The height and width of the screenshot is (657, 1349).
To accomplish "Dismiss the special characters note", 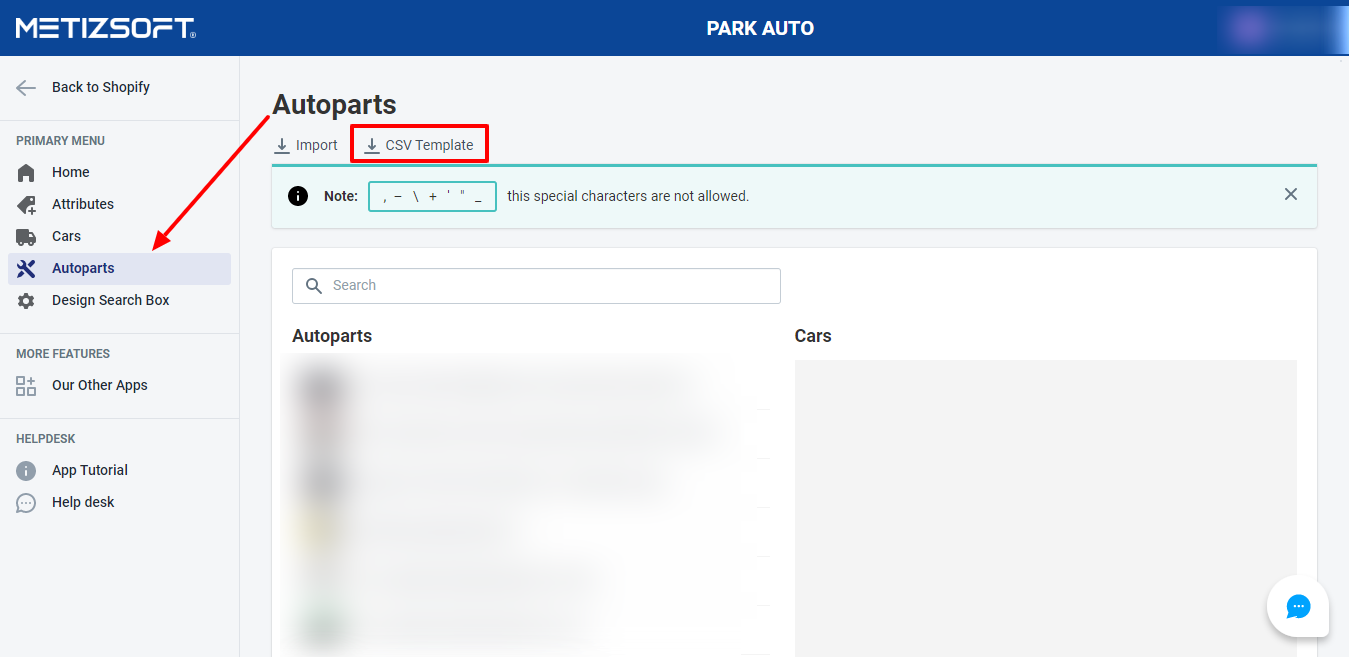I will (1290, 194).
